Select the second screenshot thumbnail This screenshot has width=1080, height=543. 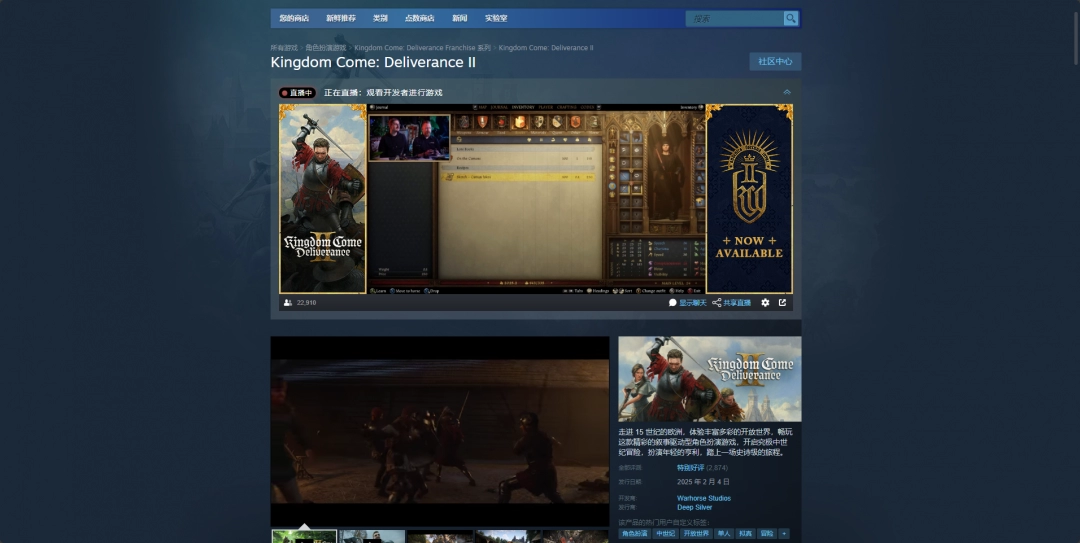point(372,537)
